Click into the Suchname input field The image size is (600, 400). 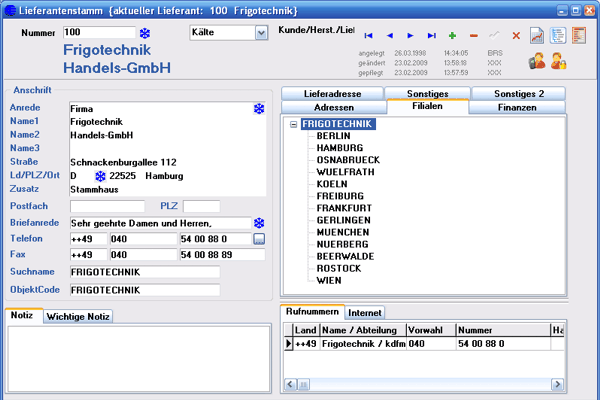[x=145, y=272]
